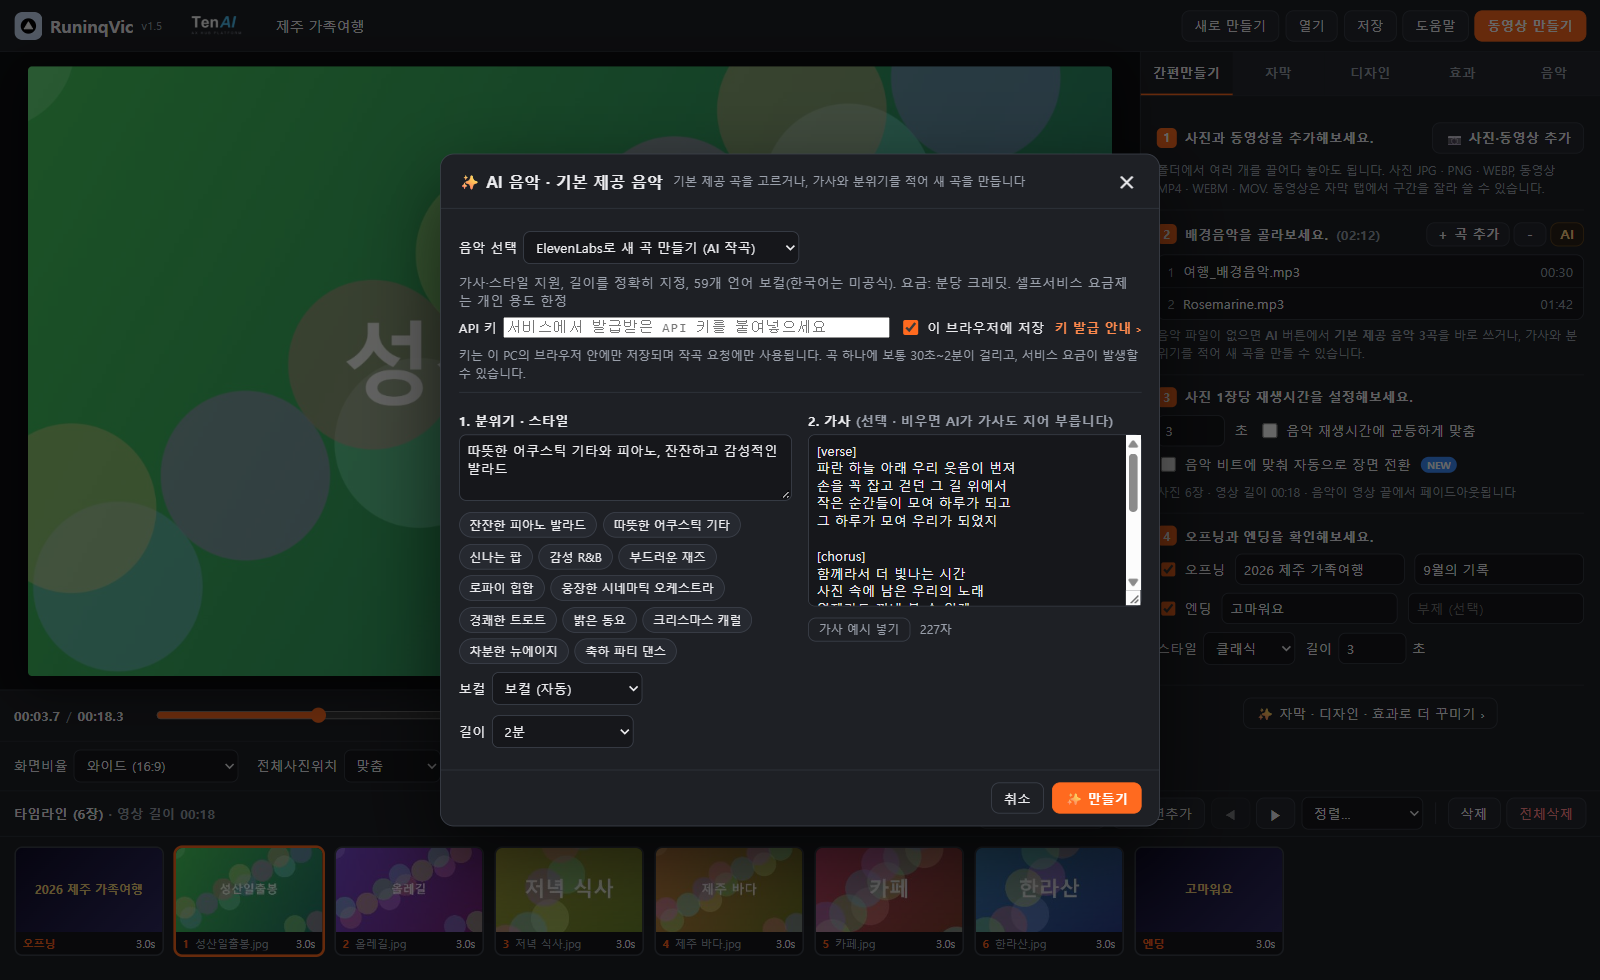The height and width of the screenshot is (980, 1600).
Task: Click 동영상 만들기 button
Action: click(1530, 26)
